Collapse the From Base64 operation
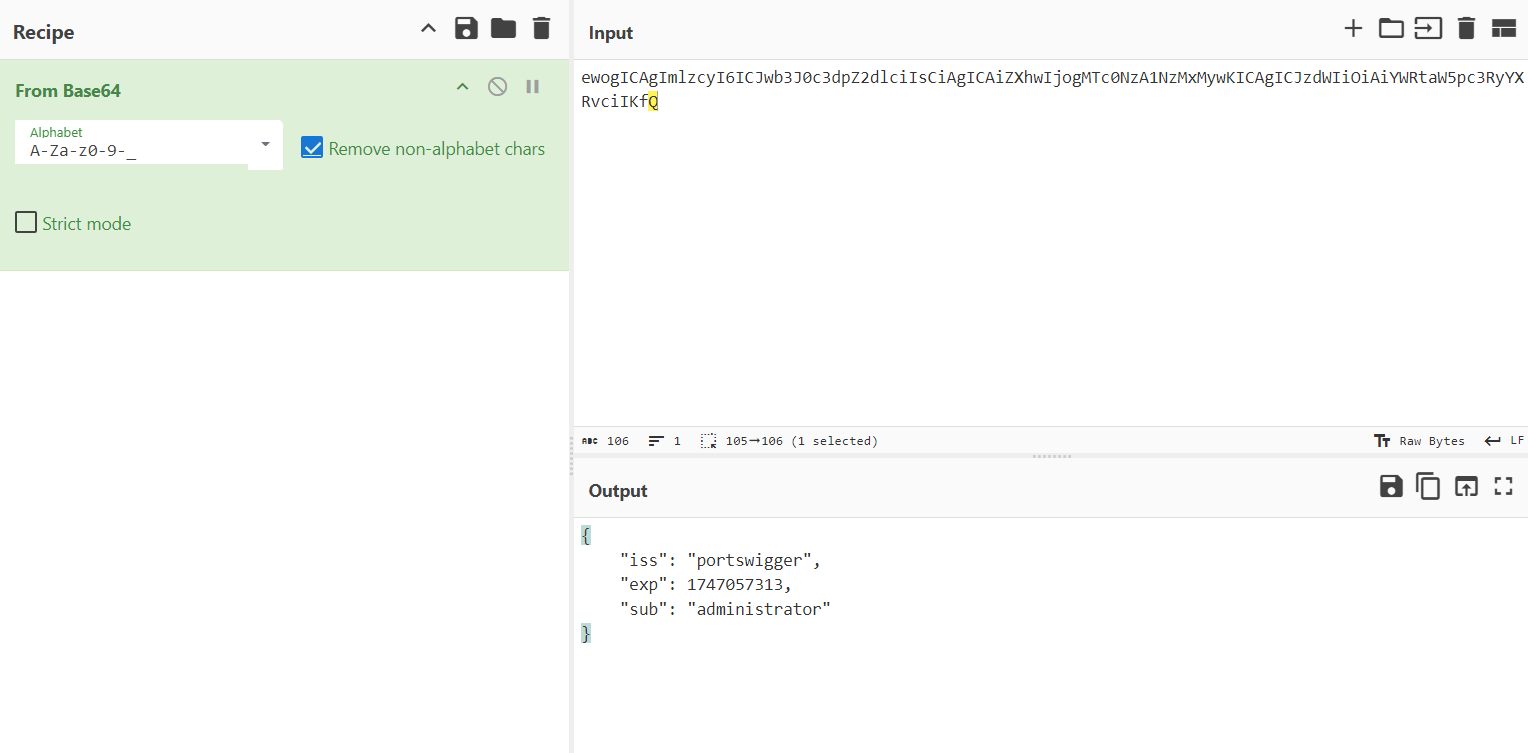1528x753 pixels. point(462,87)
